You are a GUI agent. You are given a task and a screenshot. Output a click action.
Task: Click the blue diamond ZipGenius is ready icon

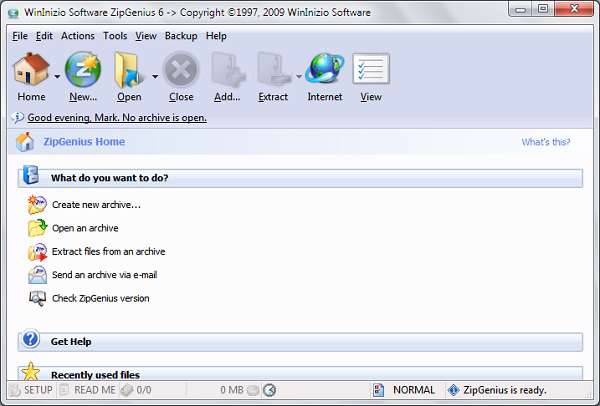click(x=453, y=390)
